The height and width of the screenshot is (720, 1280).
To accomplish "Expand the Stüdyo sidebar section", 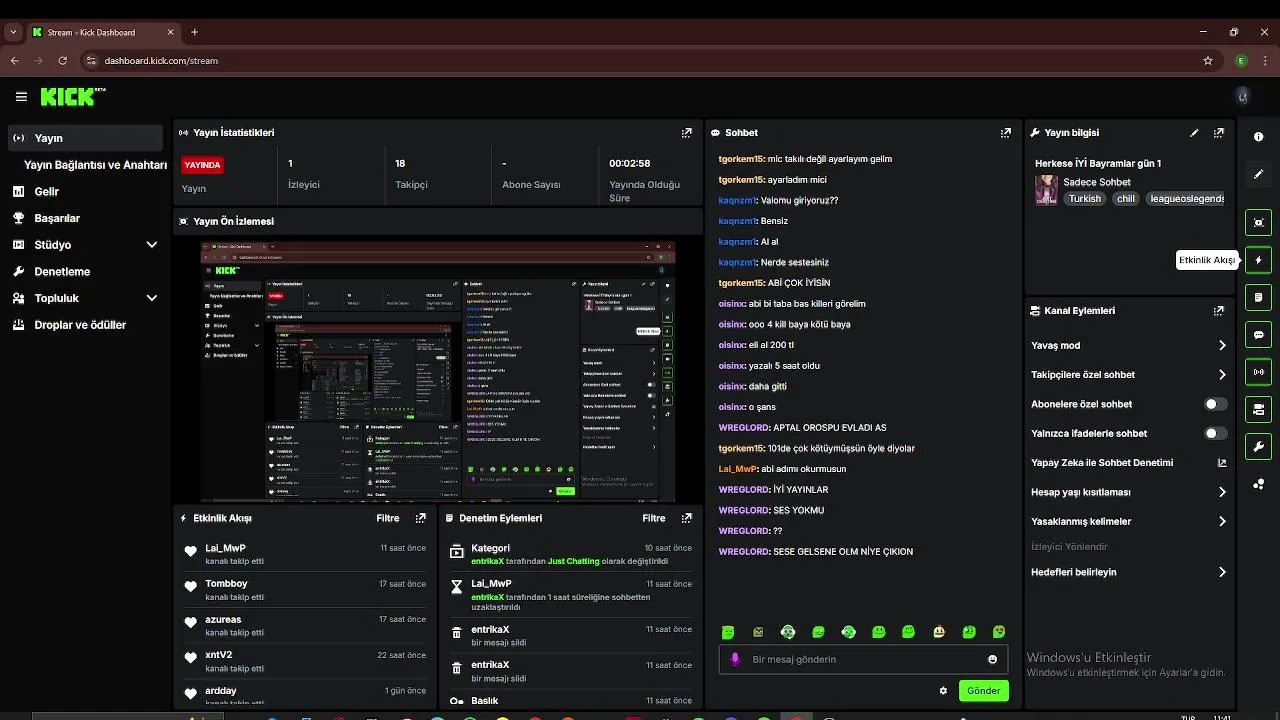I will point(152,245).
